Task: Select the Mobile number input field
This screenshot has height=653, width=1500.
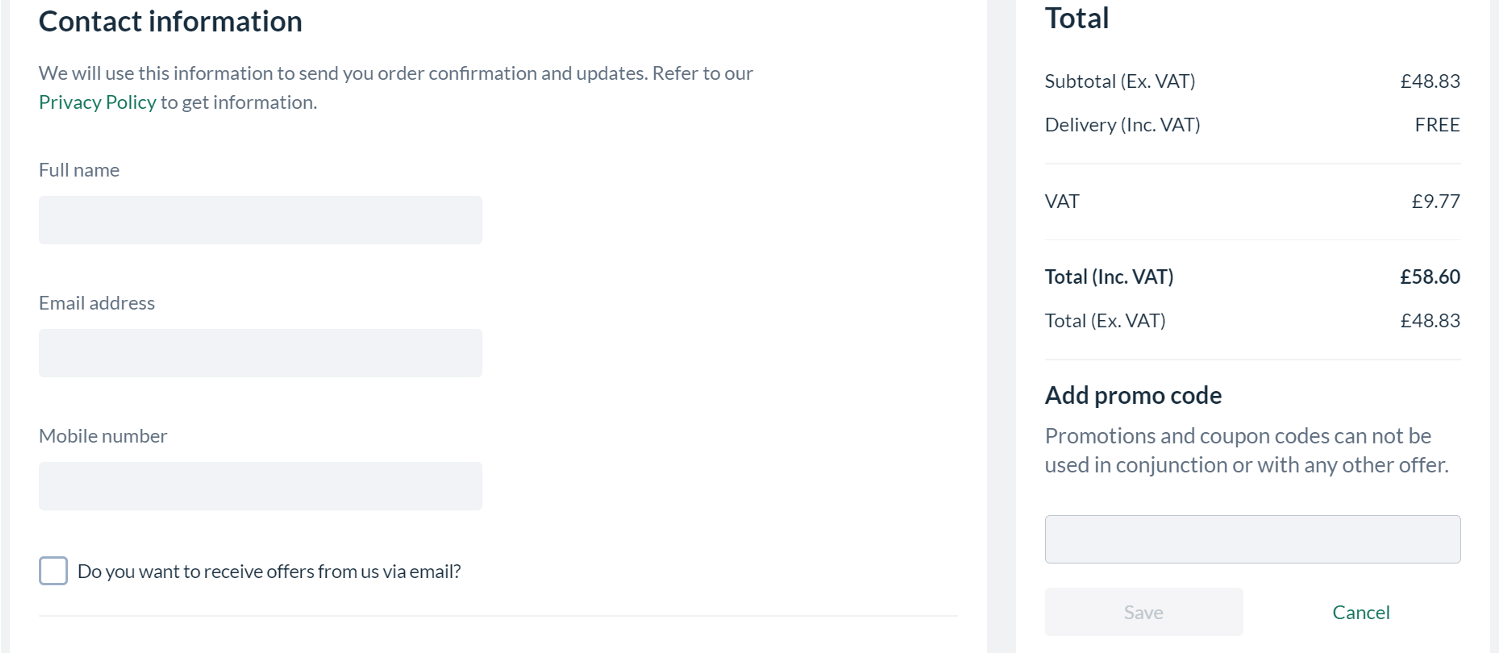Action: tap(260, 486)
